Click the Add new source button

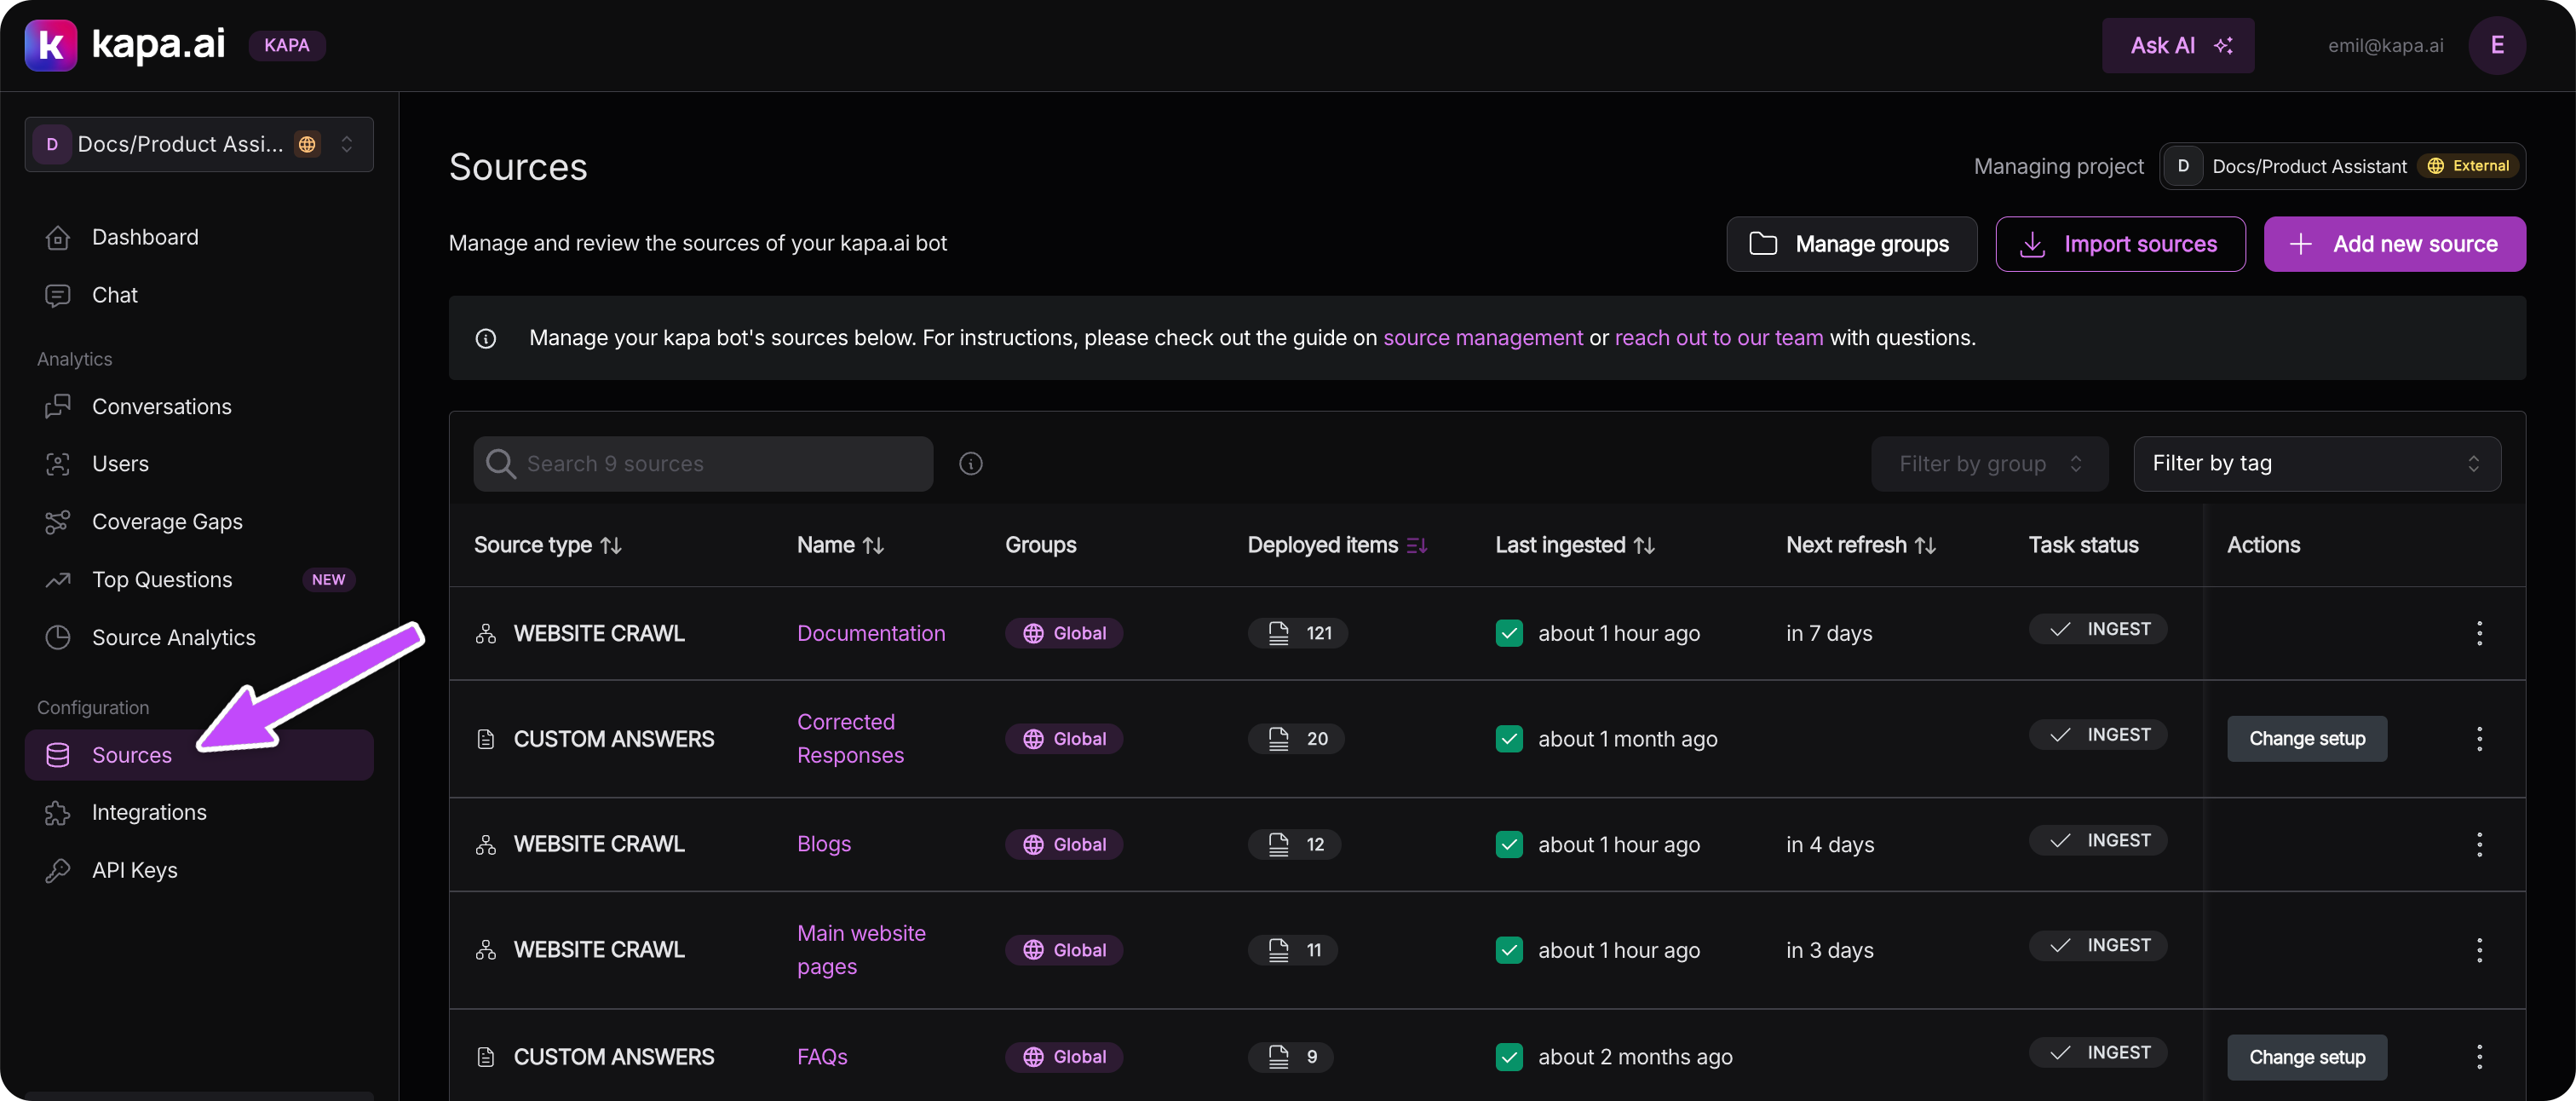tap(2394, 244)
